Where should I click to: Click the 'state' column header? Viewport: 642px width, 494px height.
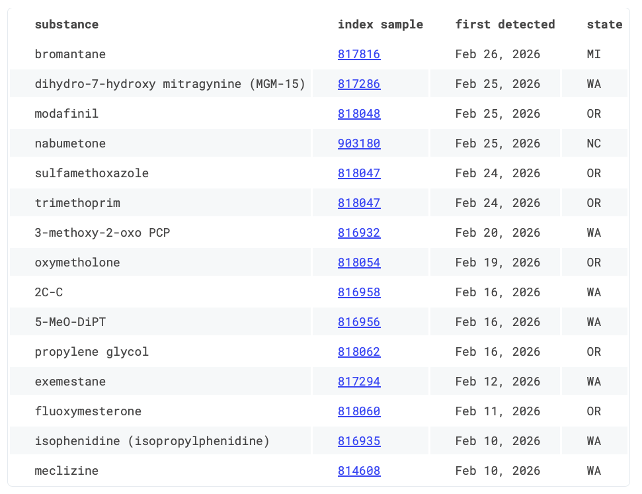(603, 24)
